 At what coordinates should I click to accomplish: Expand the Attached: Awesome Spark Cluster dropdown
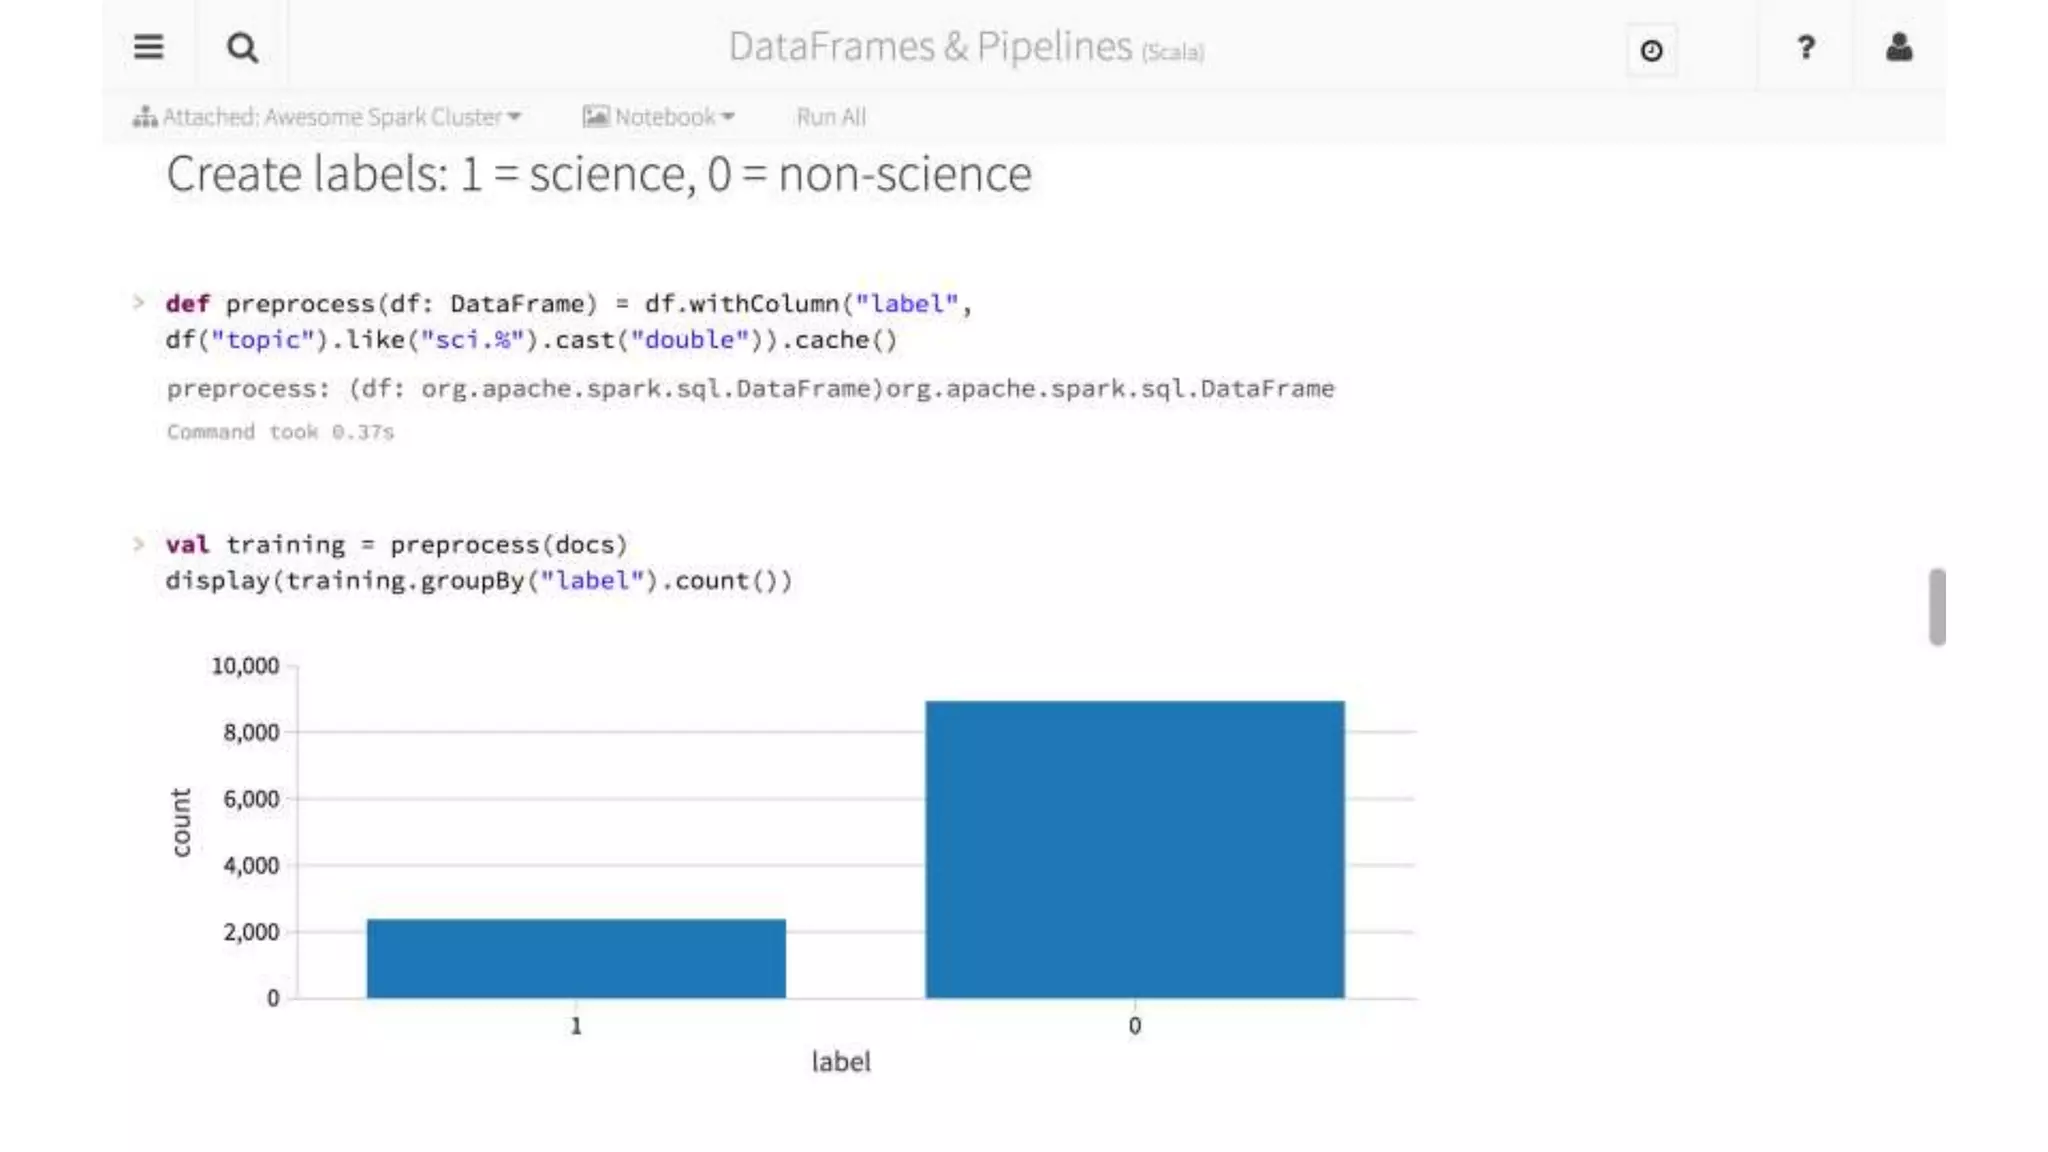328,117
